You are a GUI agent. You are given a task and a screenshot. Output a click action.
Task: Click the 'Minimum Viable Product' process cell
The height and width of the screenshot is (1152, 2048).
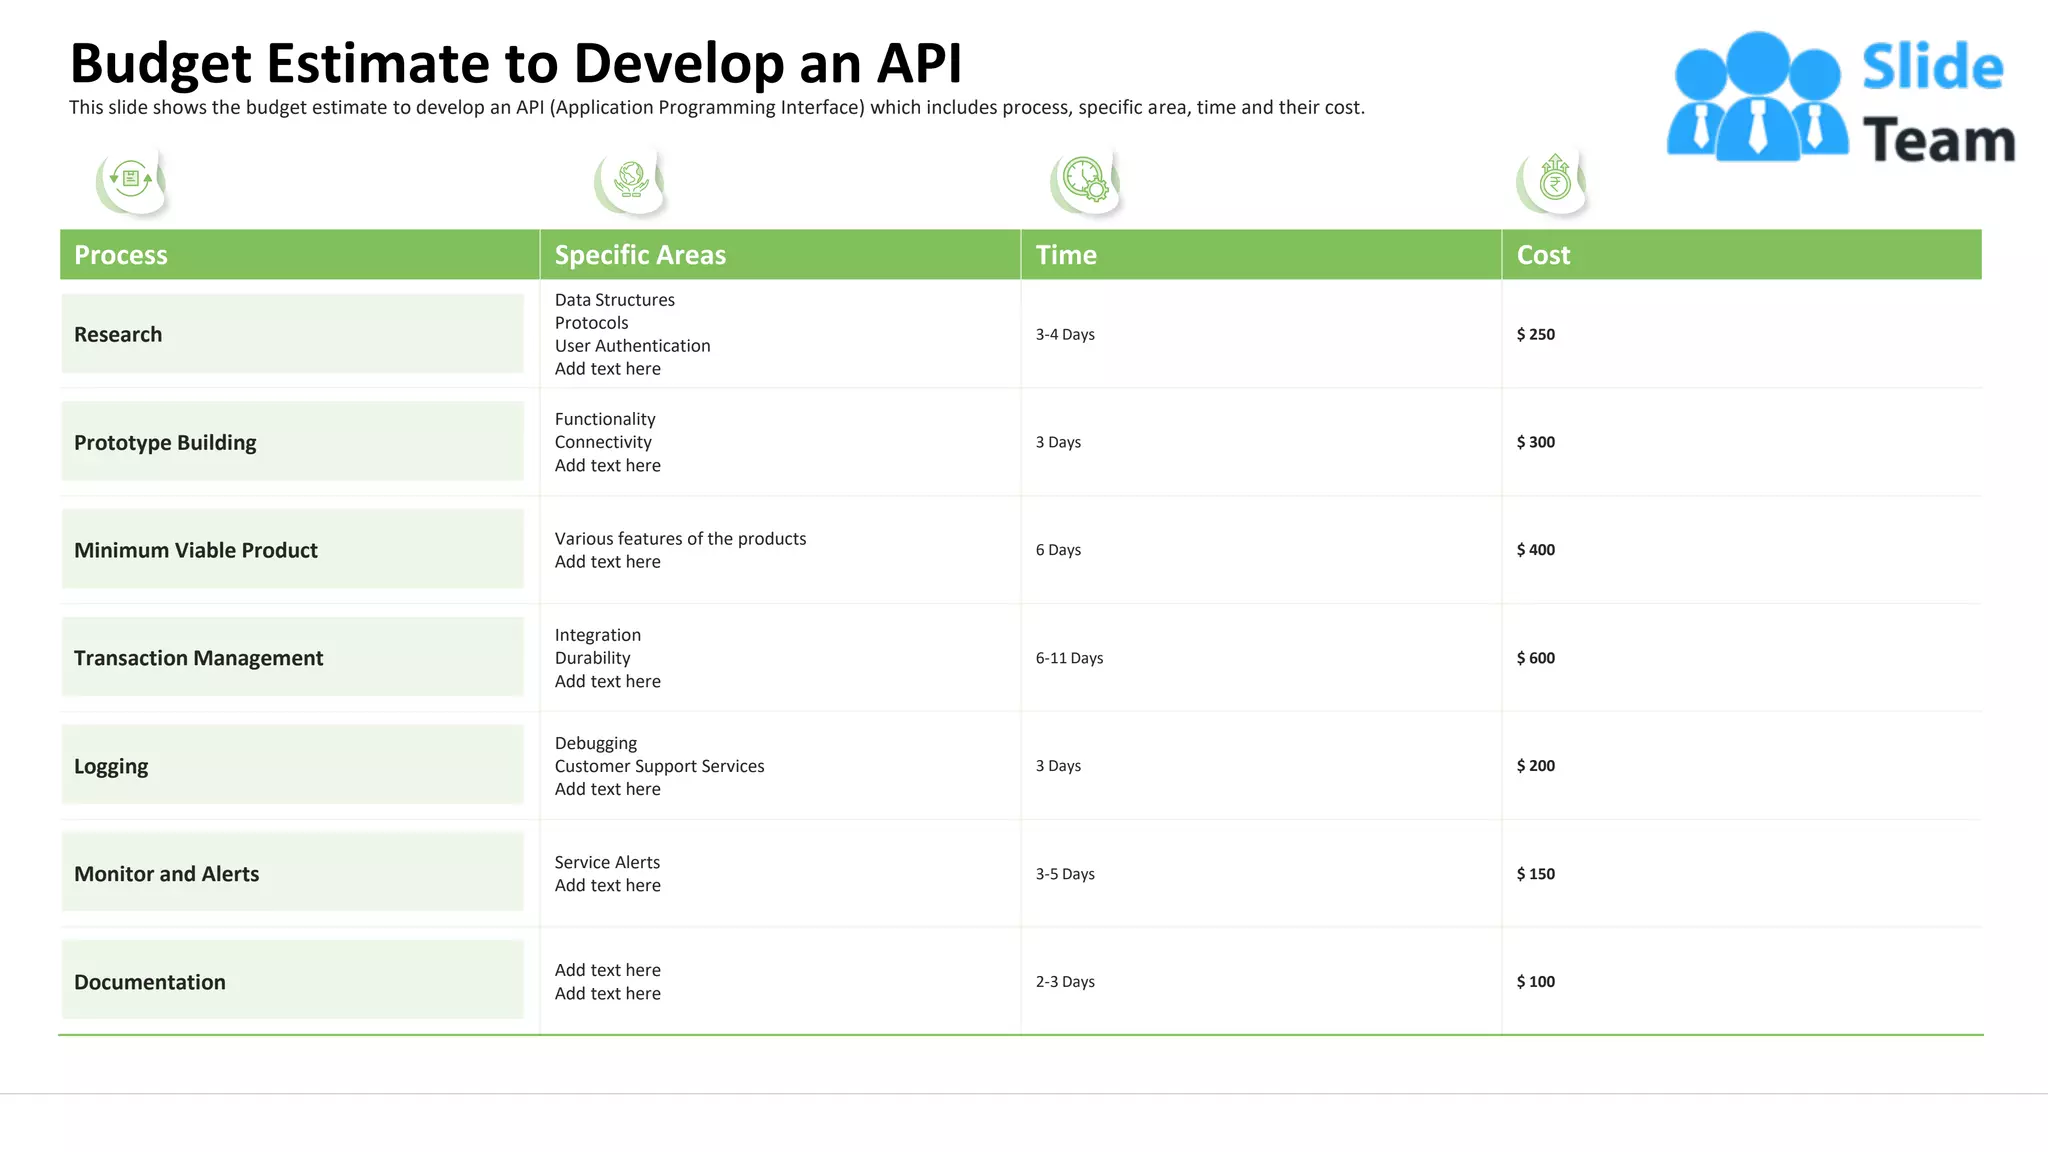pyautogui.click(x=292, y=550)
